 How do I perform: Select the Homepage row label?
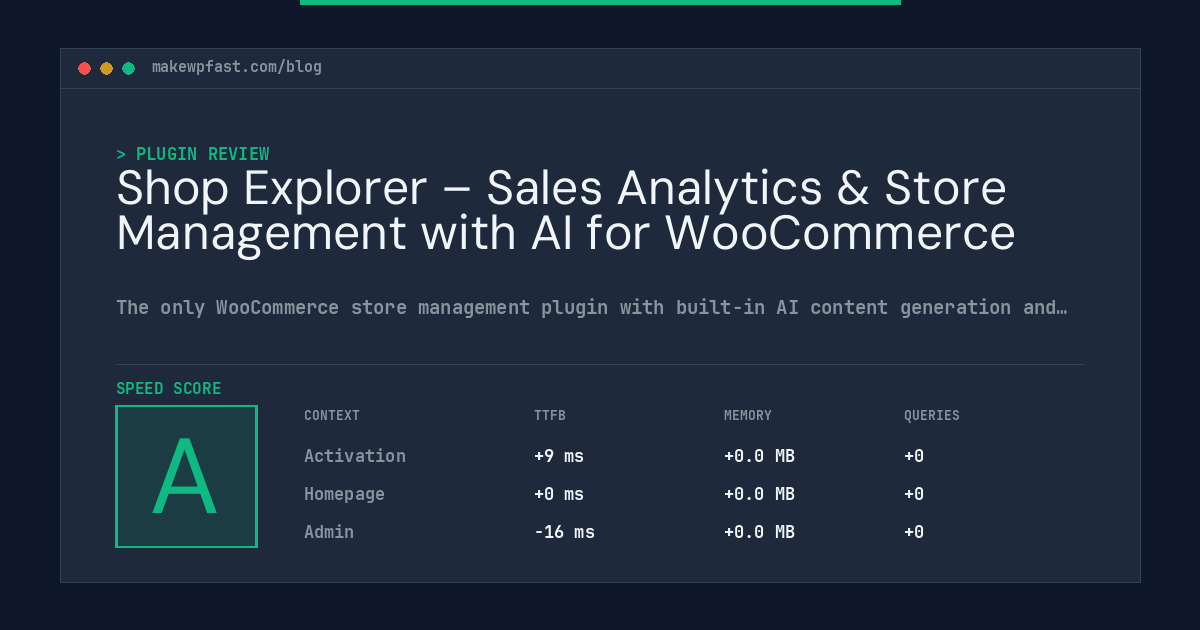click(x=344, y=494)
